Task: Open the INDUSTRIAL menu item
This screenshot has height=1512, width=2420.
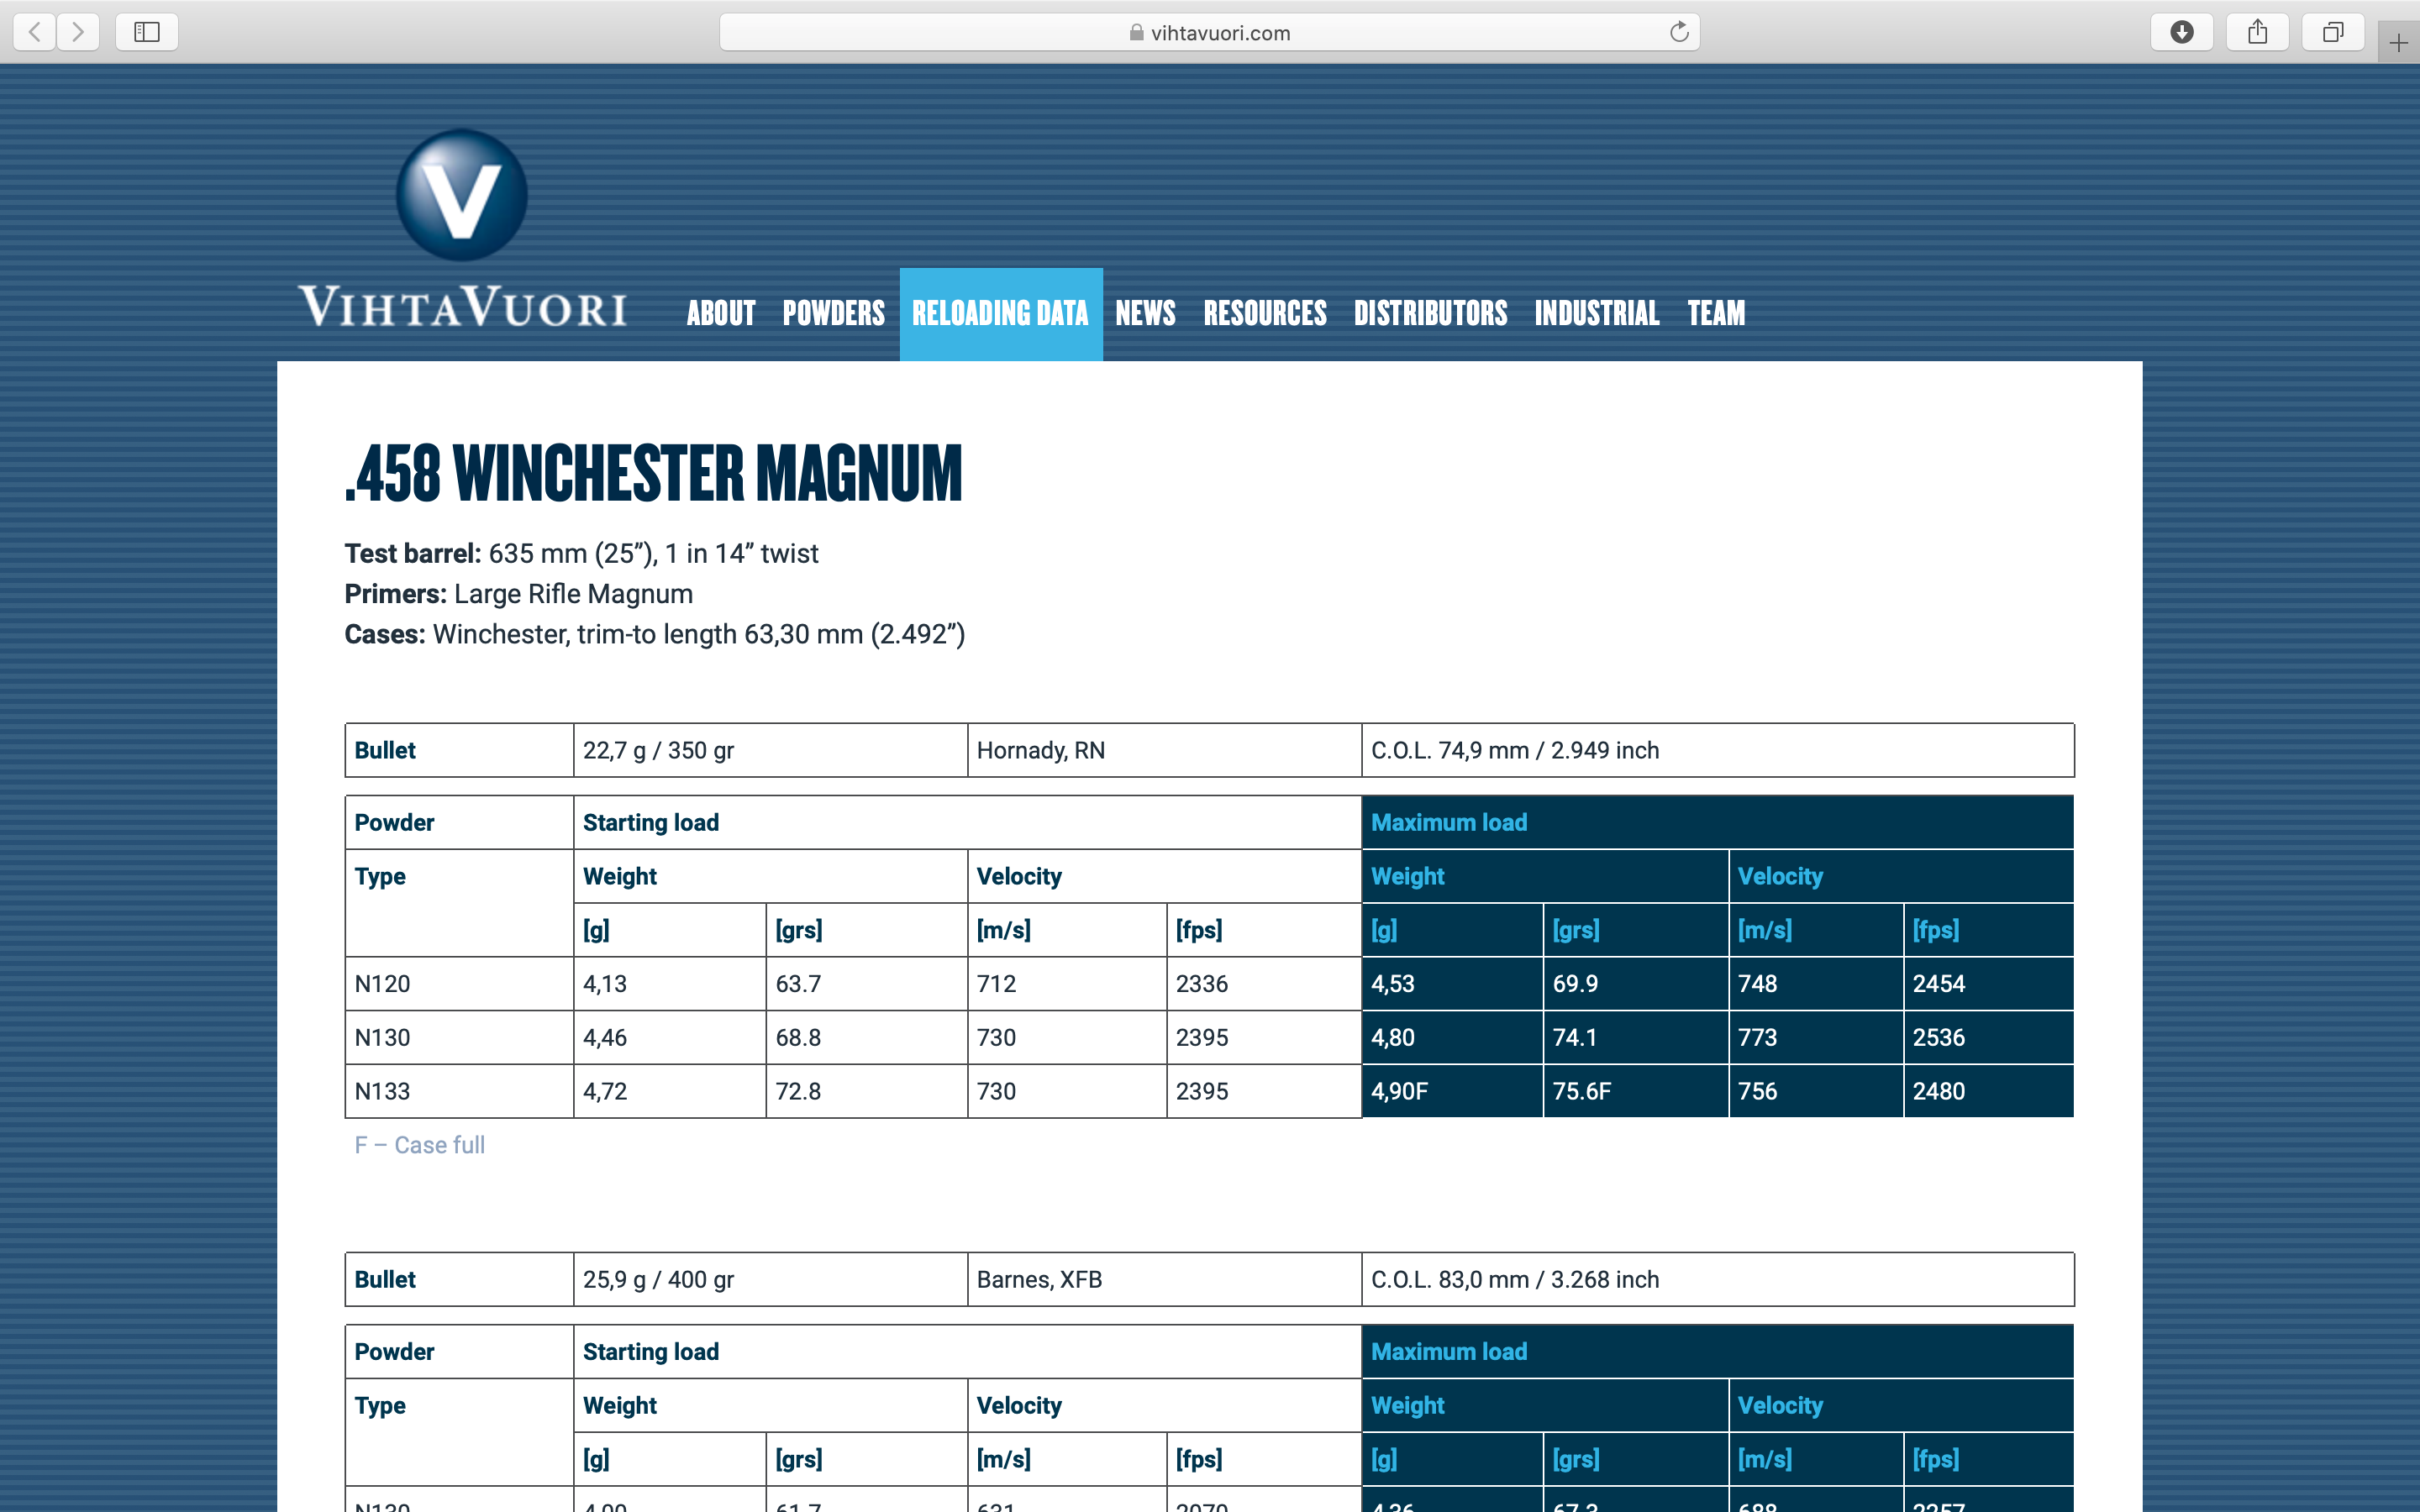Action: tap(1597, 313)
